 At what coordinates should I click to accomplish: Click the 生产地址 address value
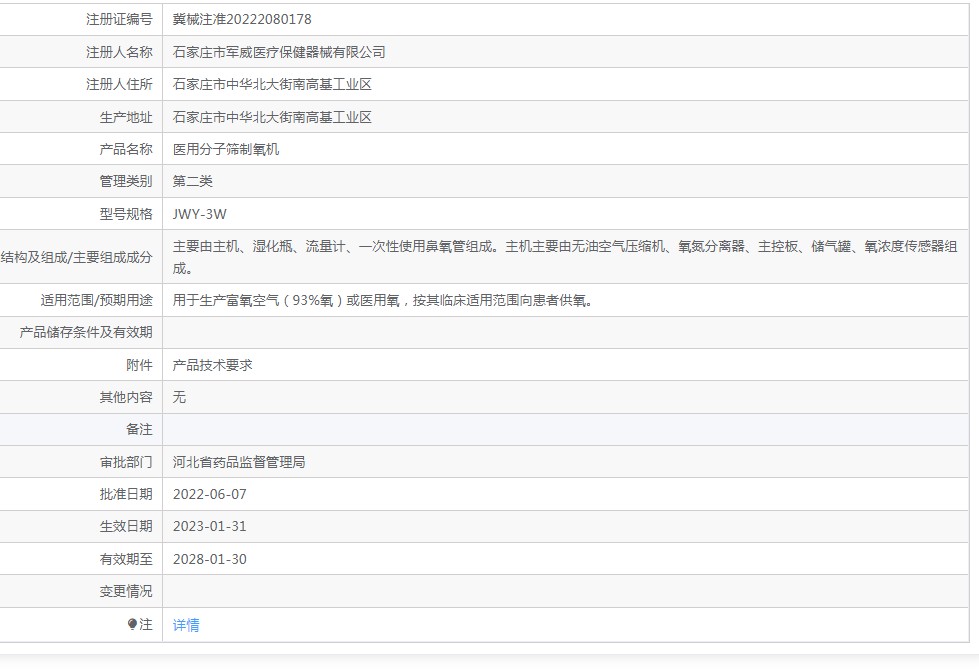tap(272, 117)
